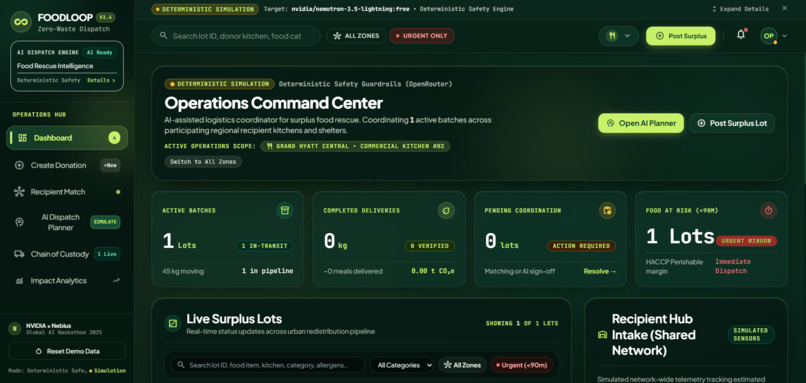This screenshot has width=806, height=383.
Task: Open the kitchen role selector dropdown
Action: pyautogui.click(x=619, y=36)
